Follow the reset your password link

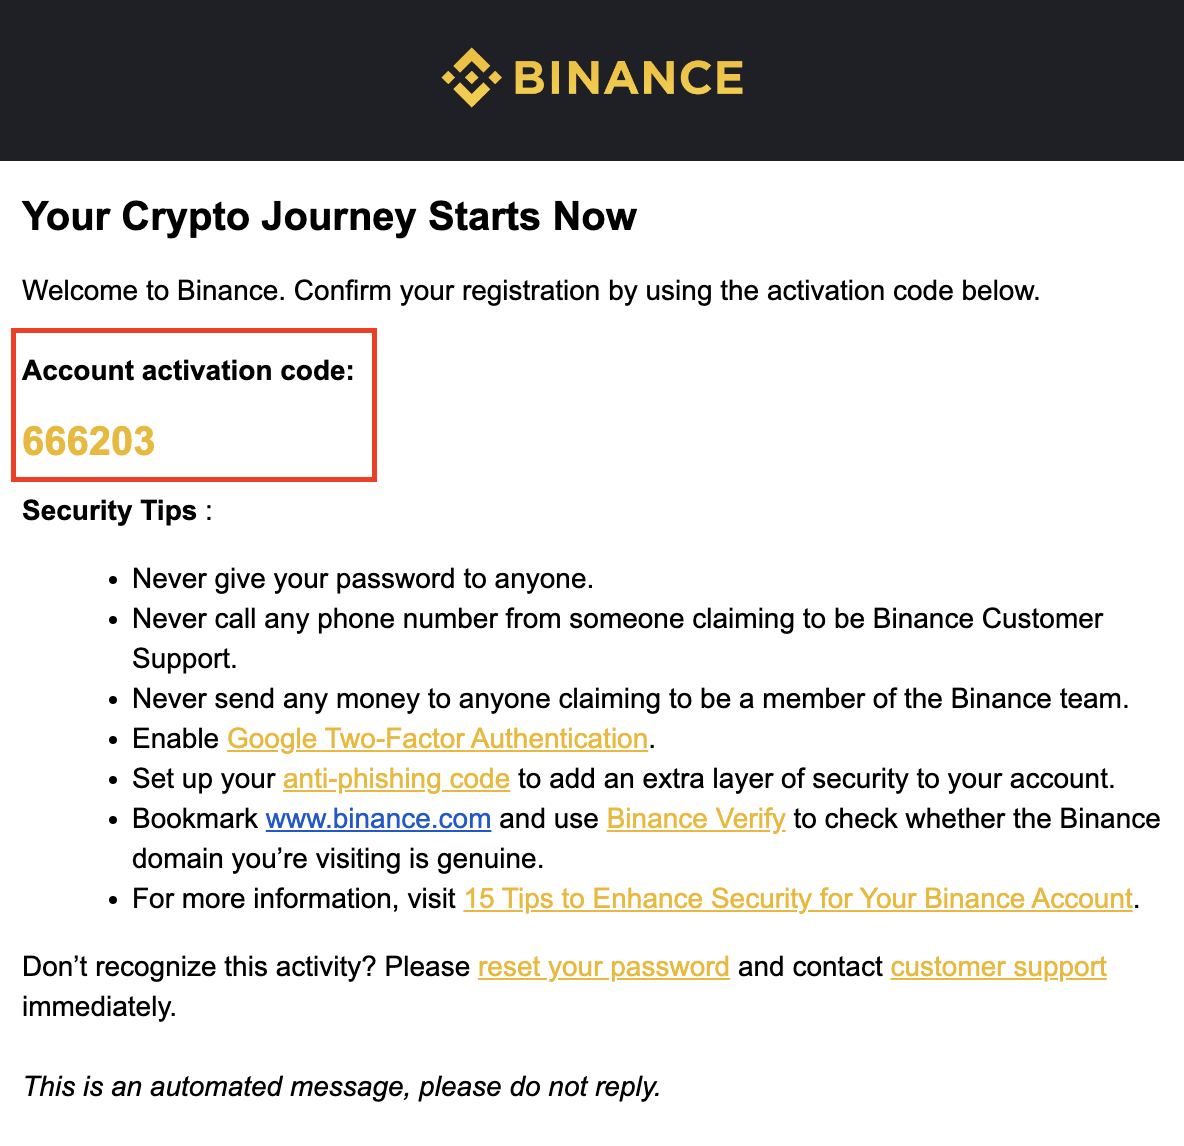(x=604, y=966)
